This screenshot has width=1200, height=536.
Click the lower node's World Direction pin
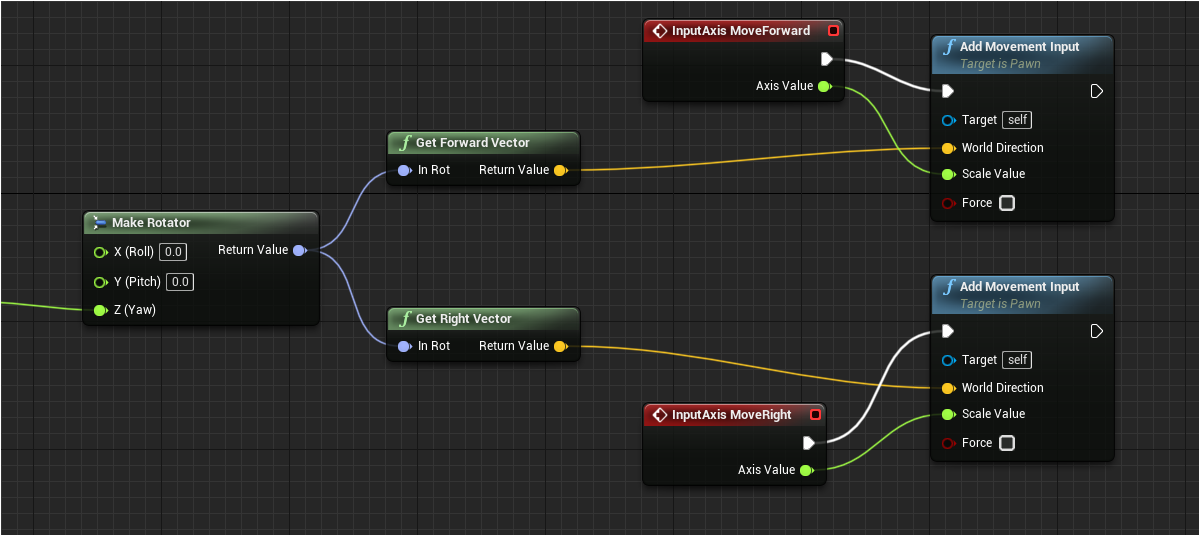[x=948, y=388]
